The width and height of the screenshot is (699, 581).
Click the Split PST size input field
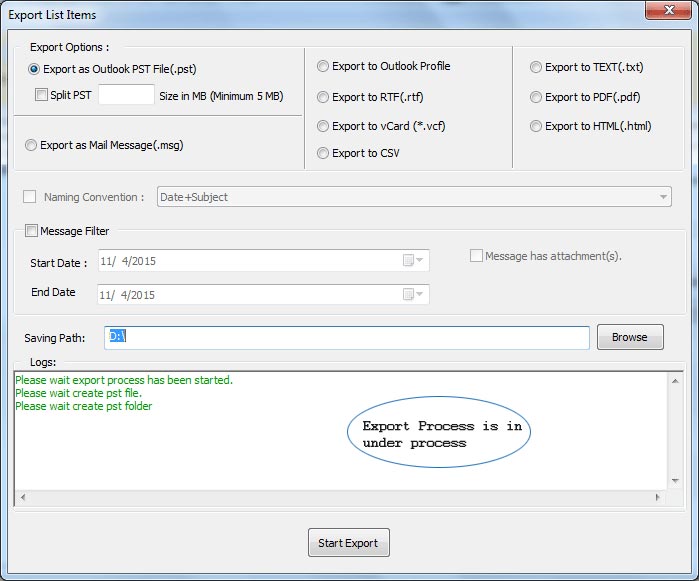[127, 95]
